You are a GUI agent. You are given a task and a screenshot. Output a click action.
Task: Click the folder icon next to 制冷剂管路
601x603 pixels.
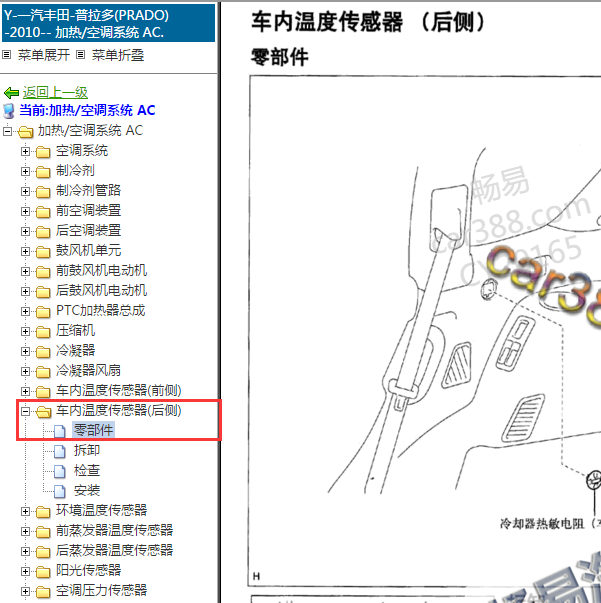coord(43,192)
